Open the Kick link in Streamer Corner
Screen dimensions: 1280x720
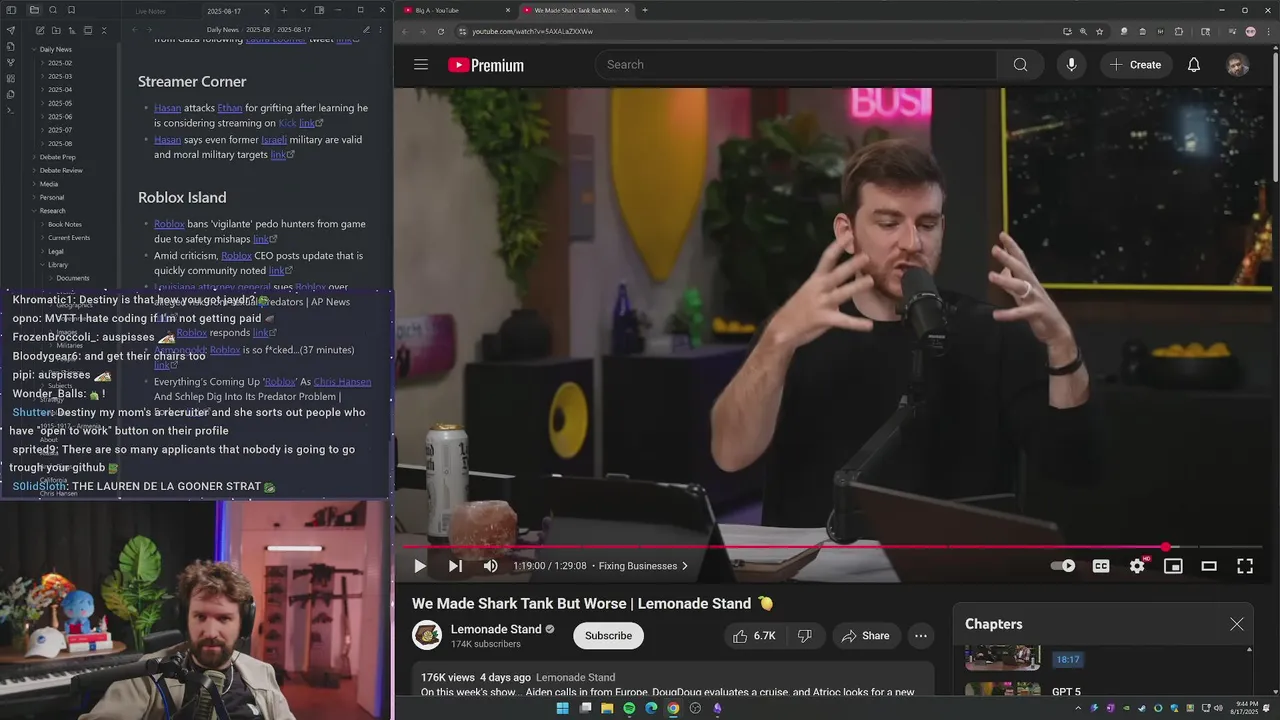[x=287, y=123]
